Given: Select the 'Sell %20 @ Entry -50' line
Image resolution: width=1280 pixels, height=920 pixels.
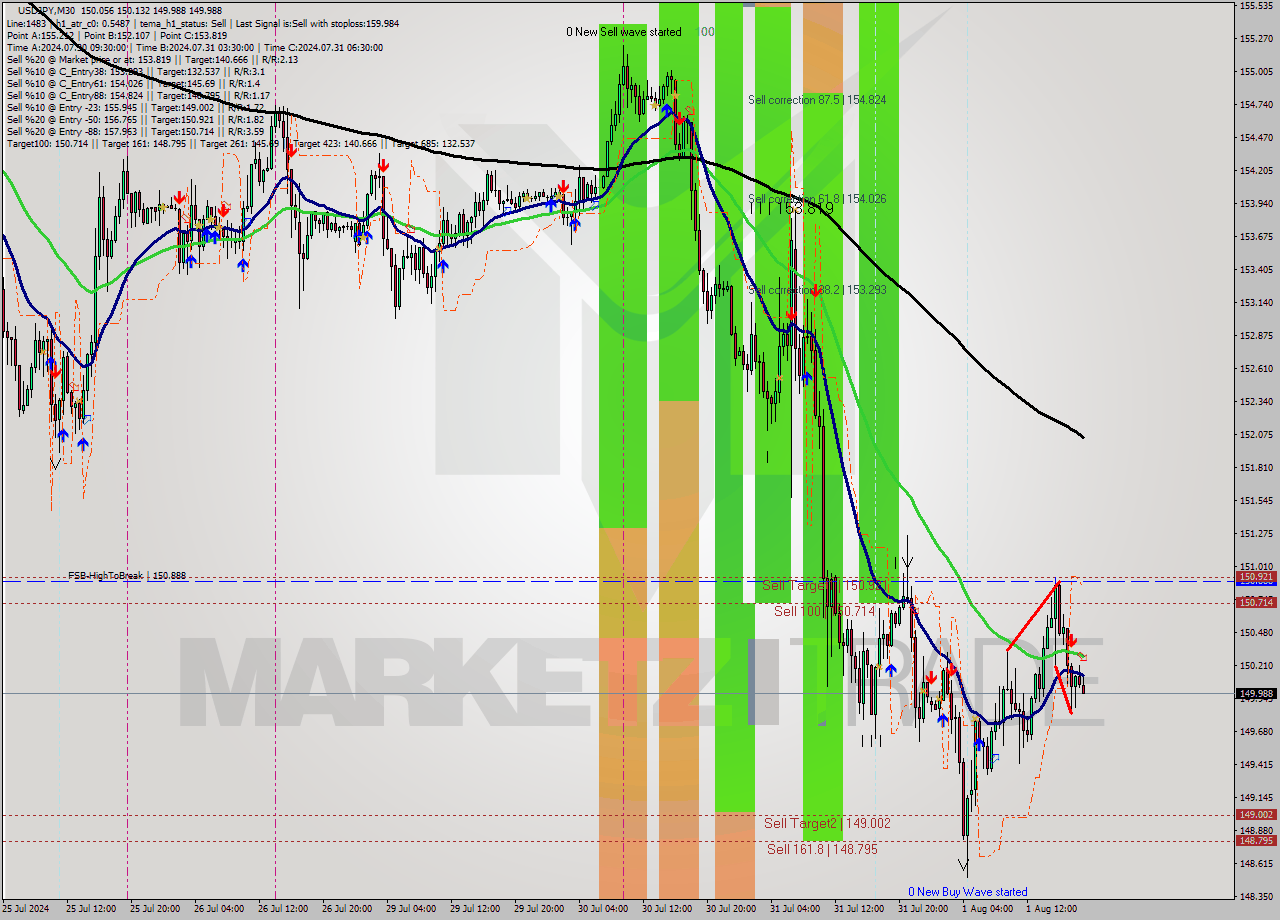Looking at the screenshot, I should tap(135, 119).
